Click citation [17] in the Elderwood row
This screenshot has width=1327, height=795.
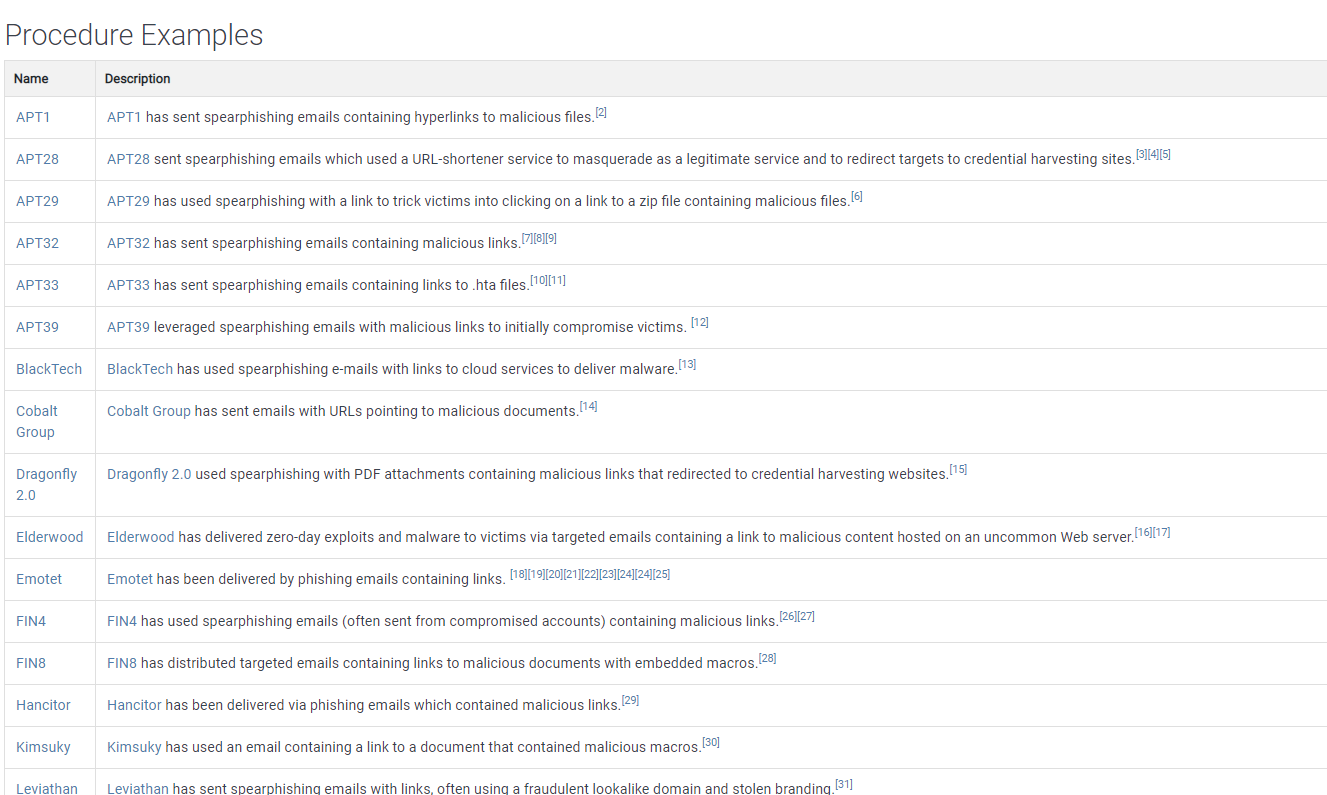coord(1161,533)
